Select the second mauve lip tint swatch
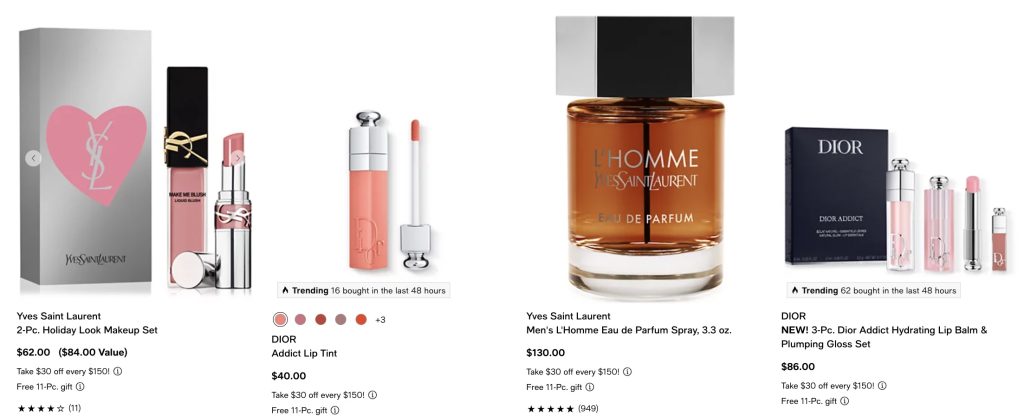The image size is (1024, 416). [300, 319]
